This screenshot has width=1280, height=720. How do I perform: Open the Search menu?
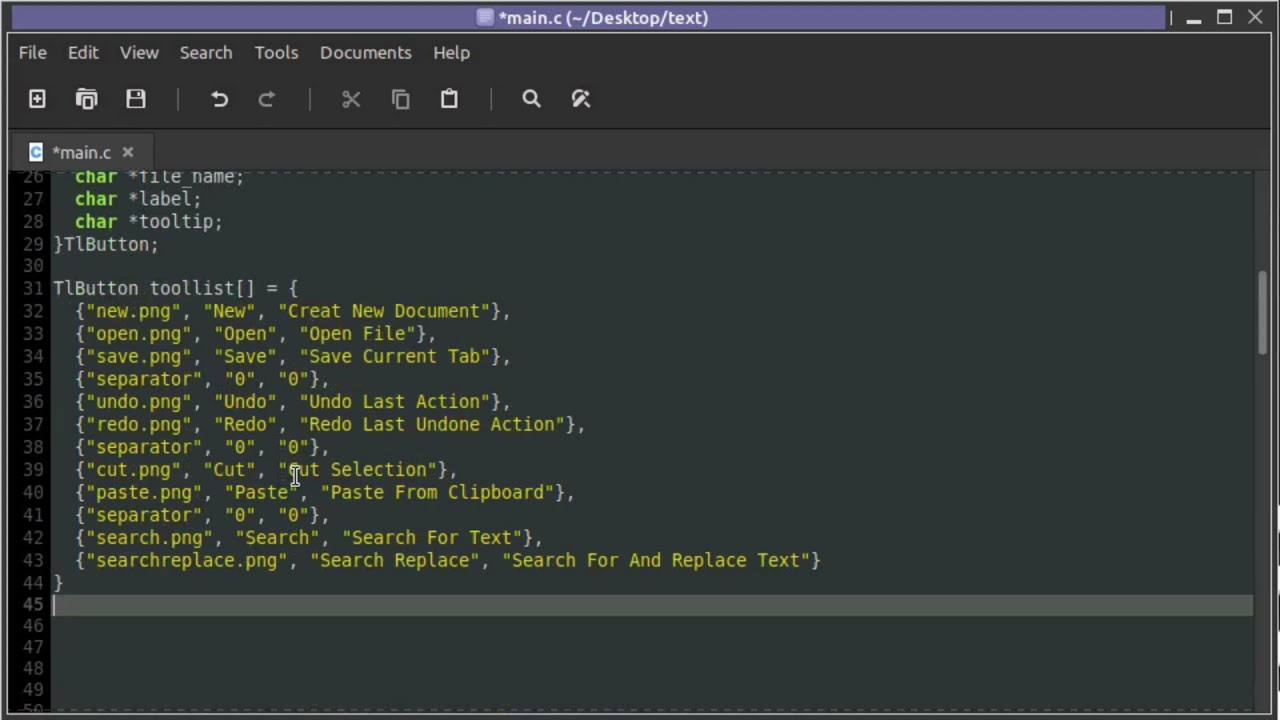pos(206,52)
